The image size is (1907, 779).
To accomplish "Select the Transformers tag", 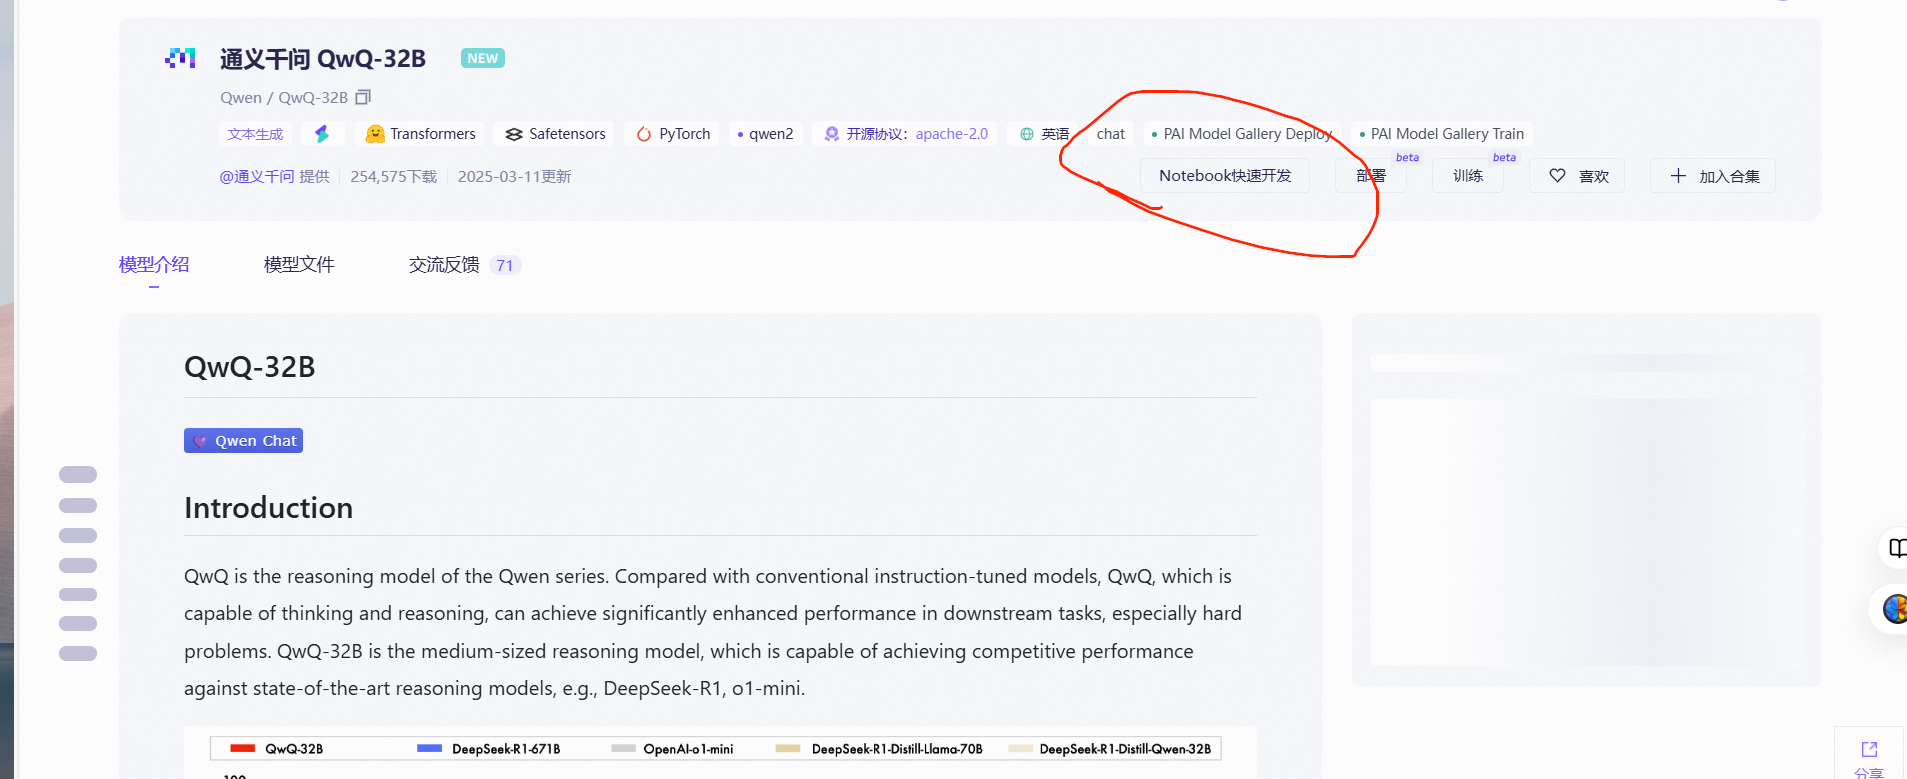I will pos(420,134).
